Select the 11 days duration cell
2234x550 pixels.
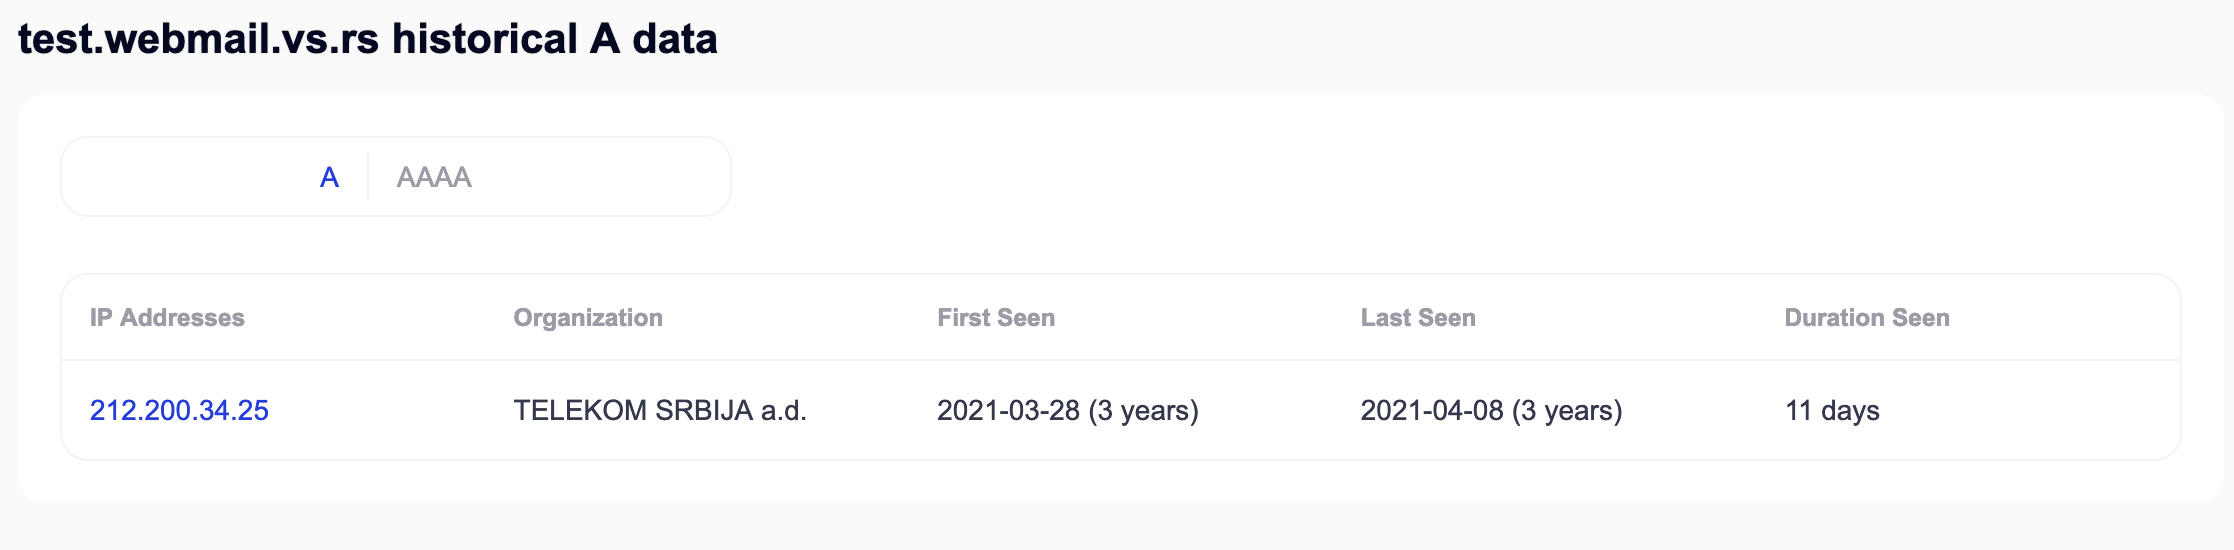click(1832, 410)
